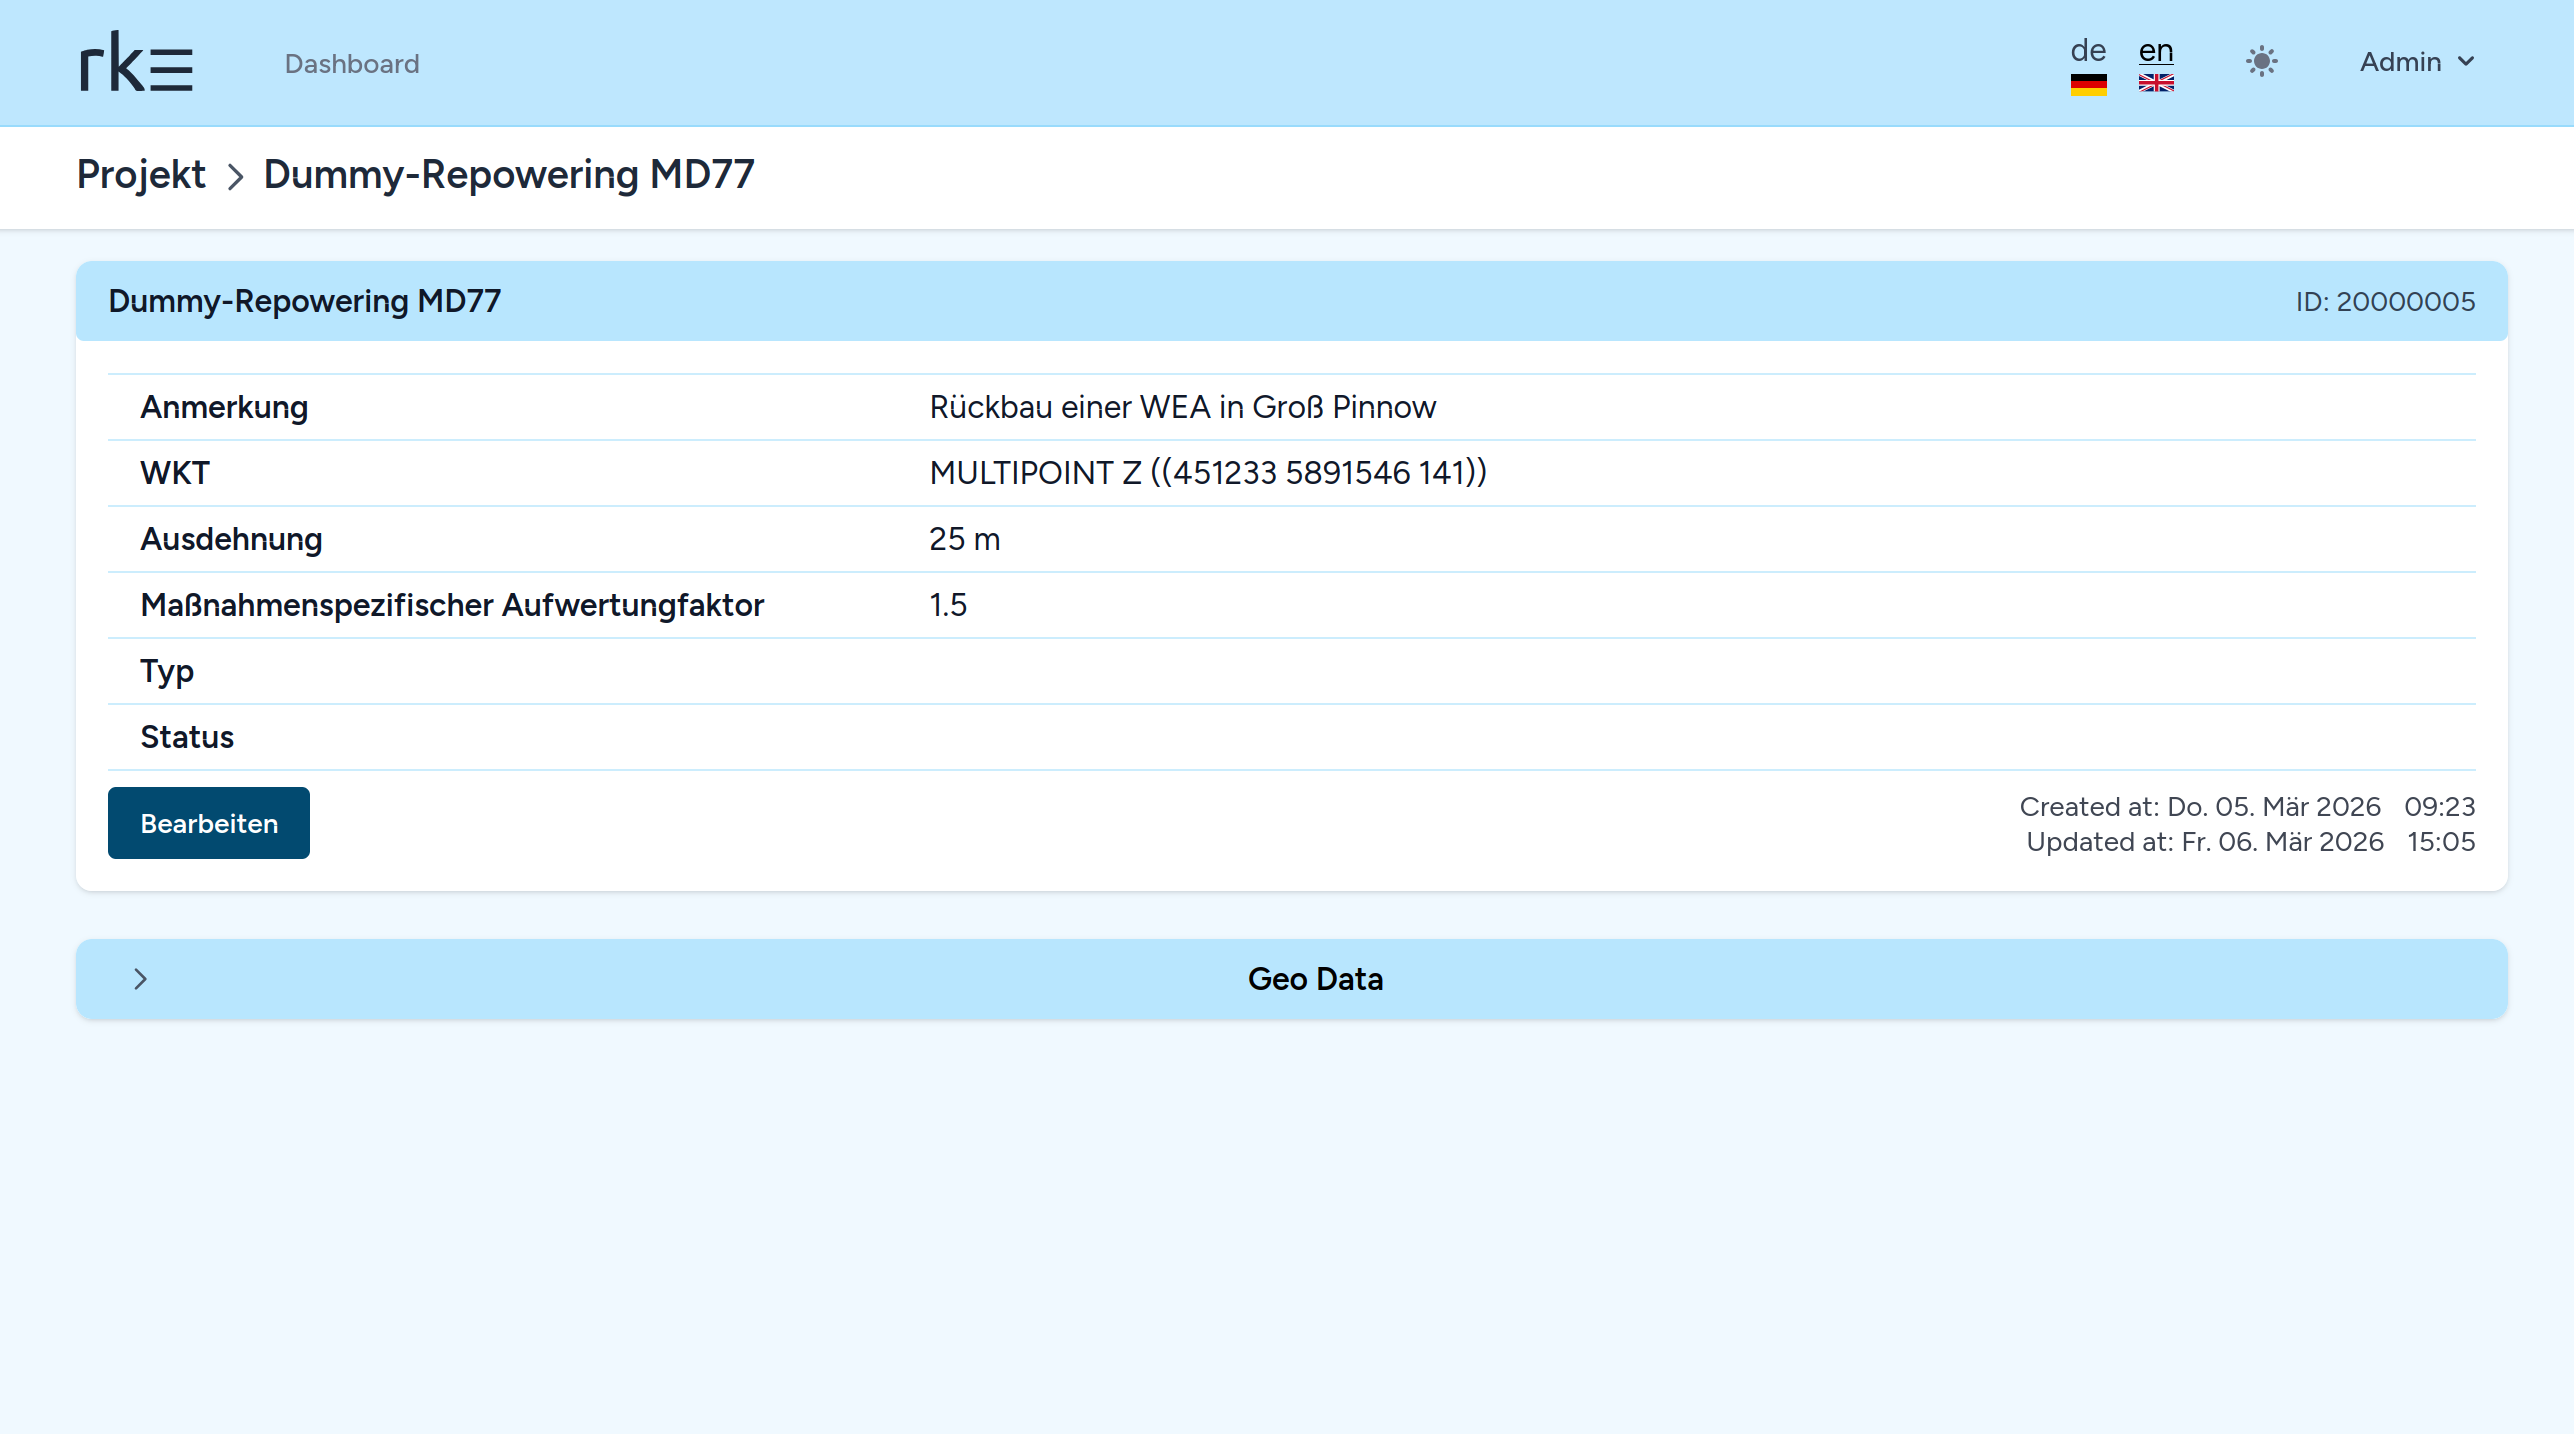Click the Dummy-Repowering MD77 card header
The height and width of the screenshot is (1434, 2574).
pyautogui.click(x=304, y=301)
